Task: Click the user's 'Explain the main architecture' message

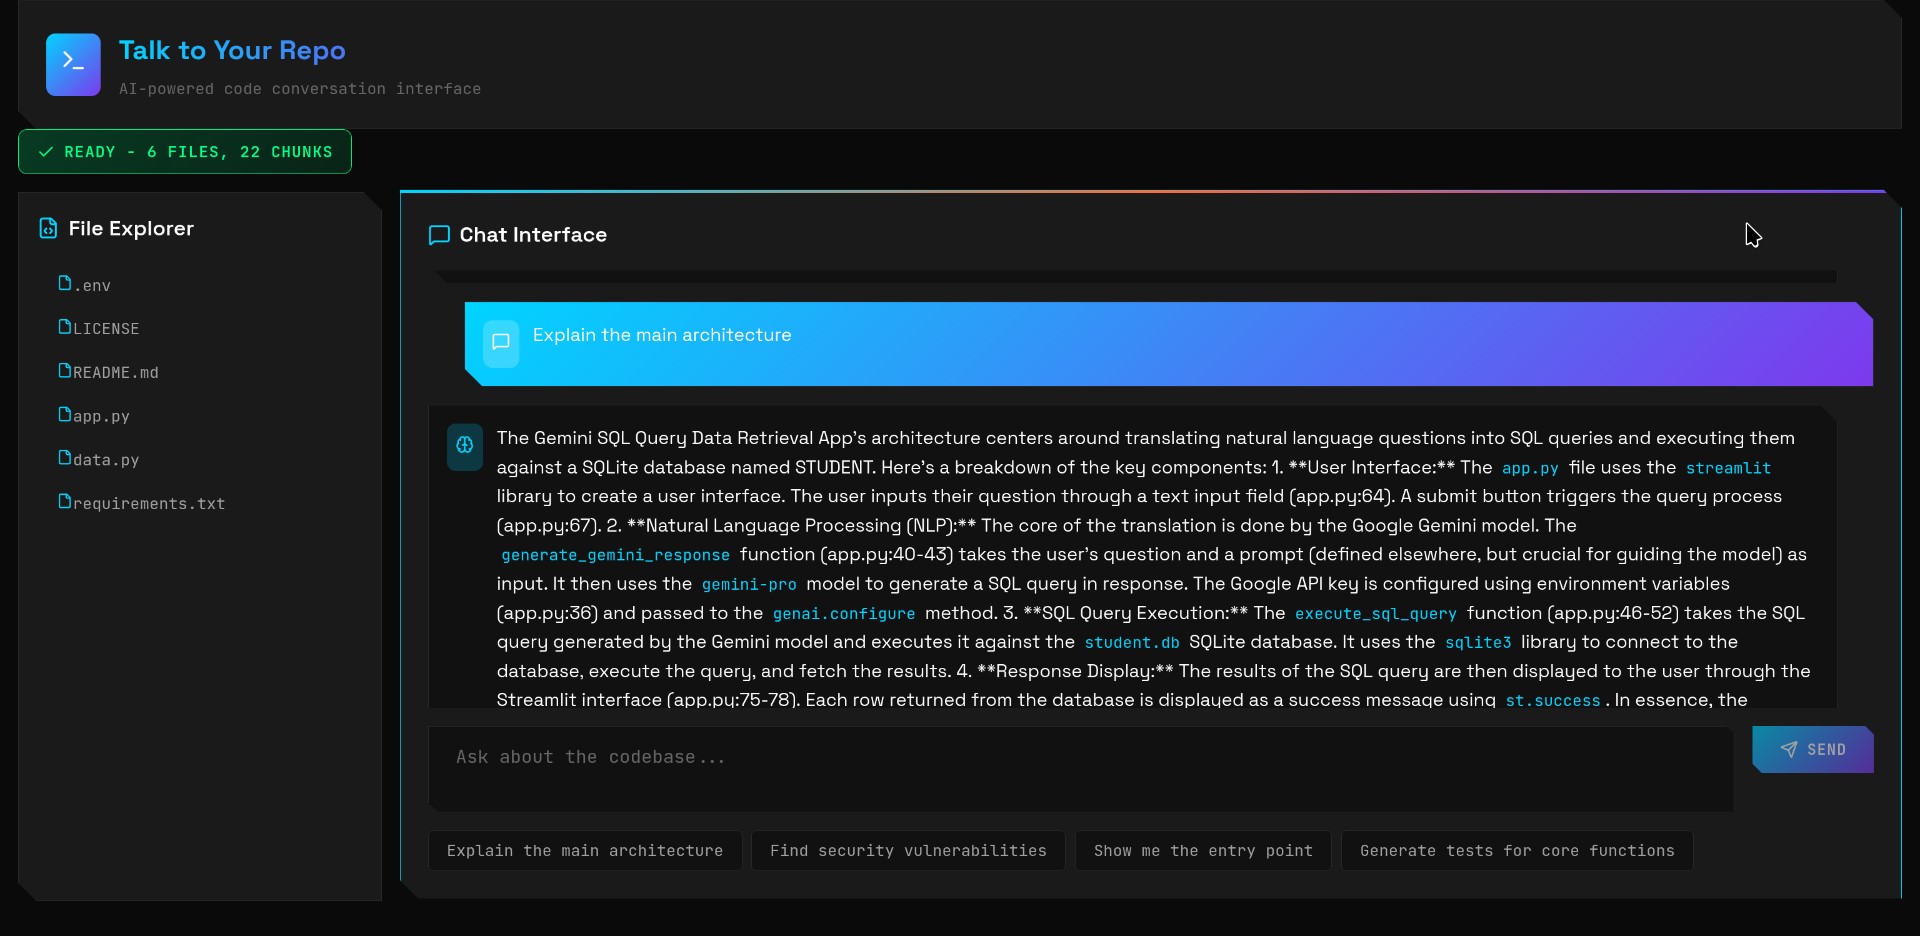Action: click(x=662, y=336)
